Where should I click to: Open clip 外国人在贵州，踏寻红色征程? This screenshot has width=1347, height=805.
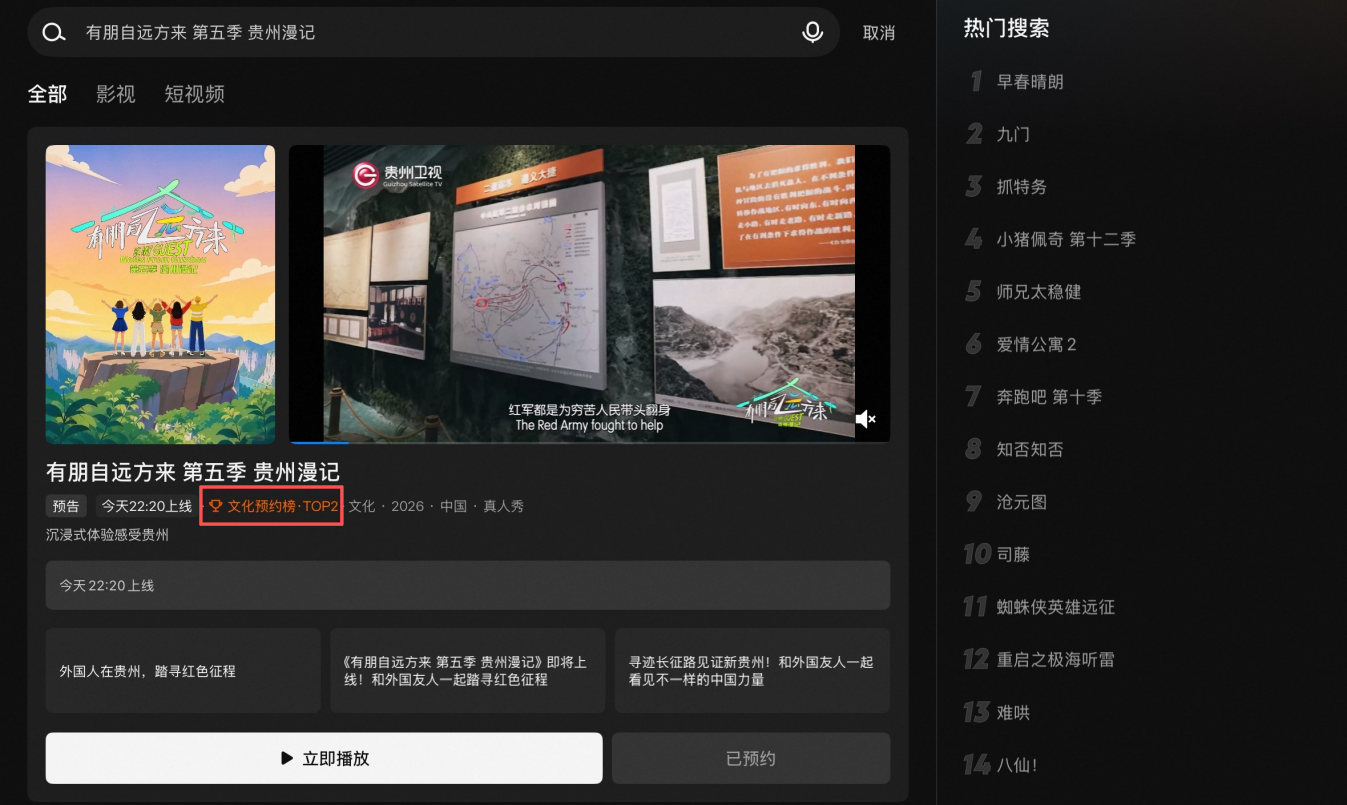click(183, 671)
